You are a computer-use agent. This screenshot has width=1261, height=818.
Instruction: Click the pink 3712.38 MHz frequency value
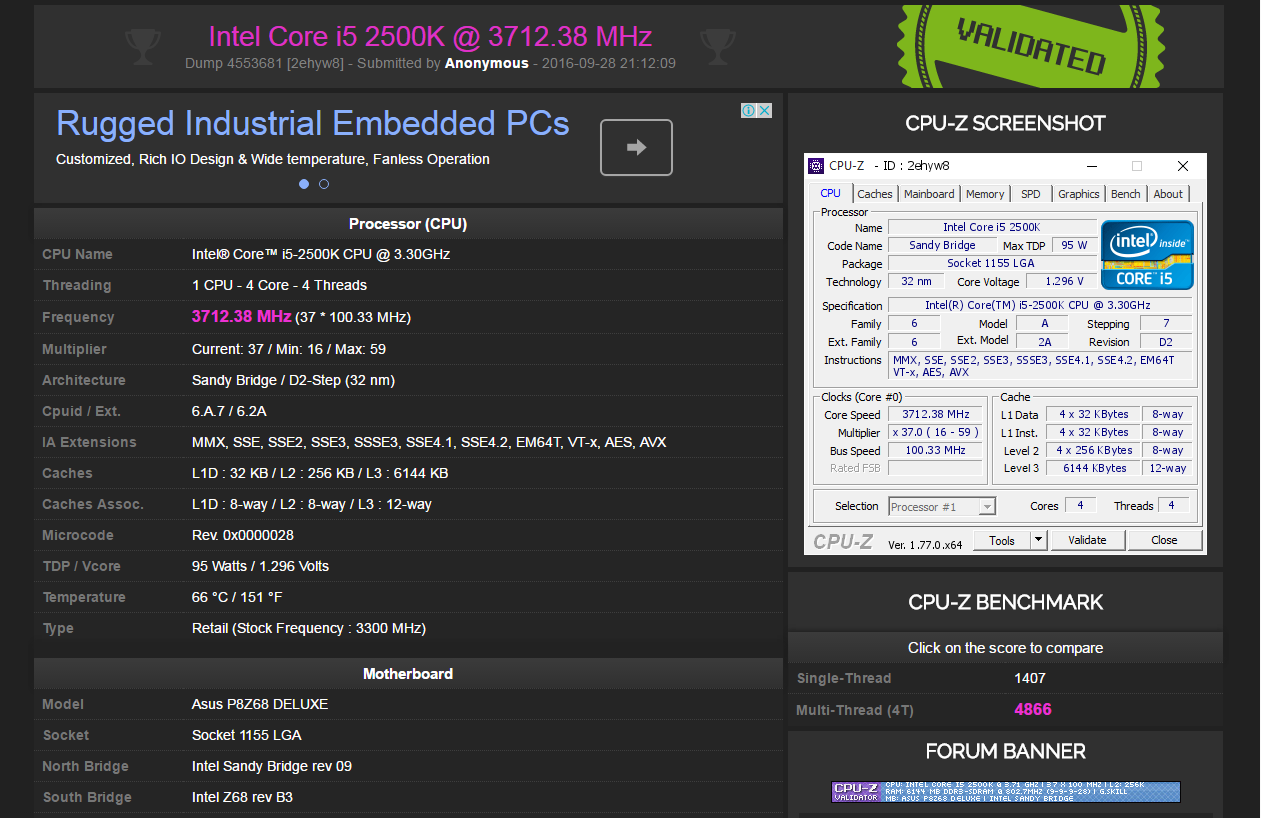tap(241, 316)
